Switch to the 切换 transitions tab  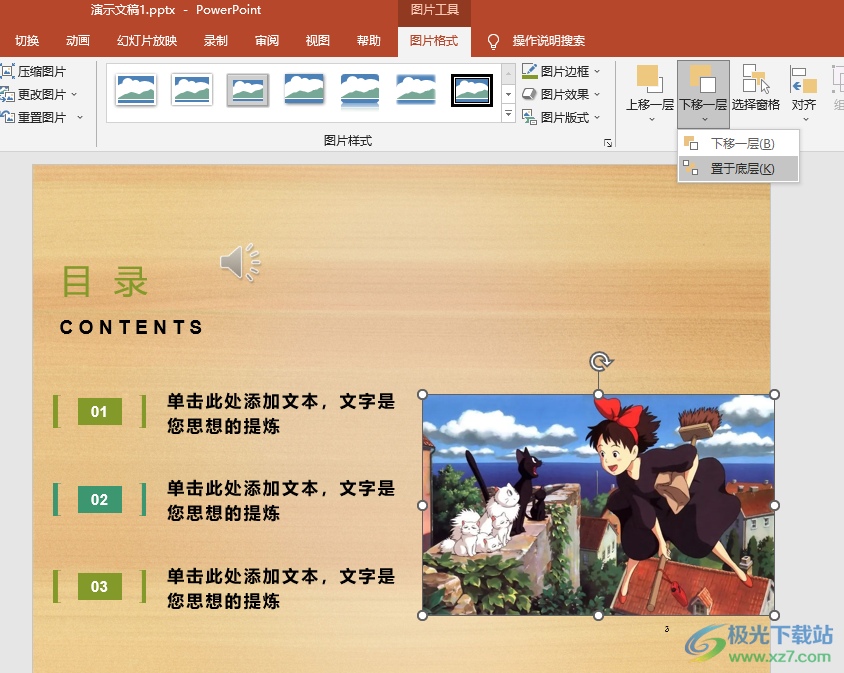pos(27,40)
